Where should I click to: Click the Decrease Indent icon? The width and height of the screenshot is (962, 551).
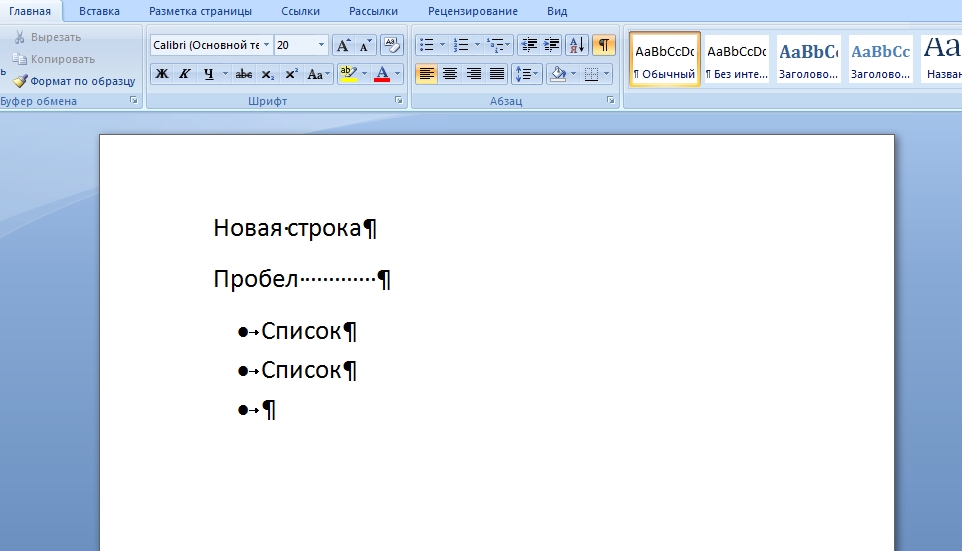click(x=528, y=45)
